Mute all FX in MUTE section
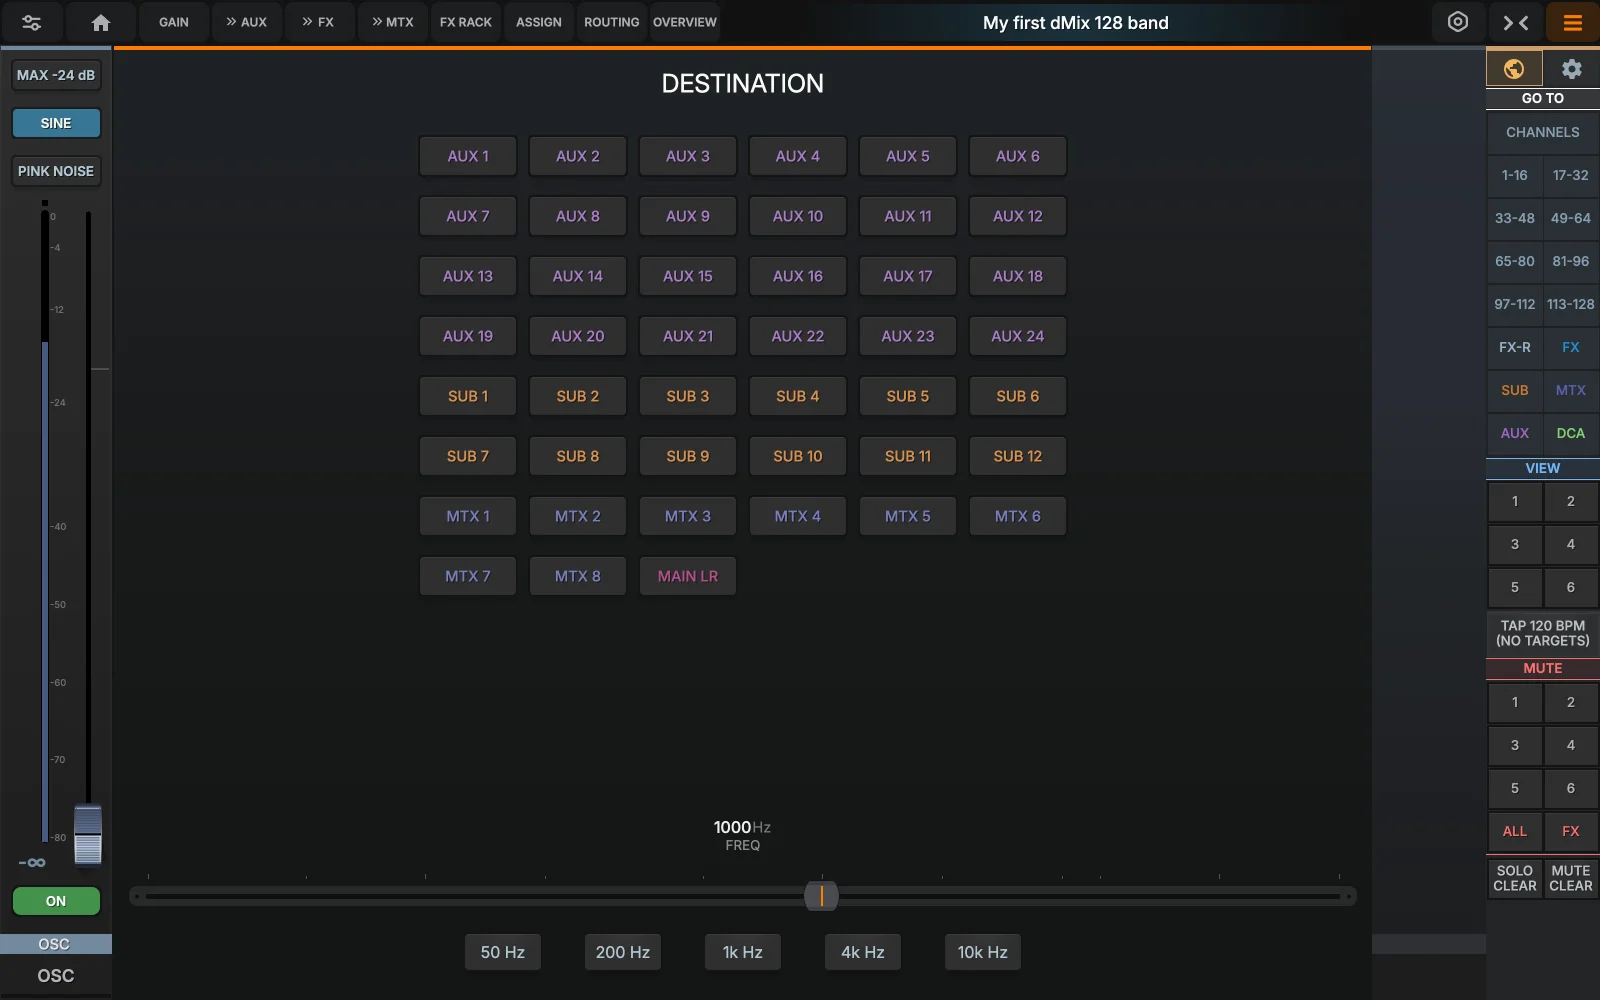 coord(1571,831)
